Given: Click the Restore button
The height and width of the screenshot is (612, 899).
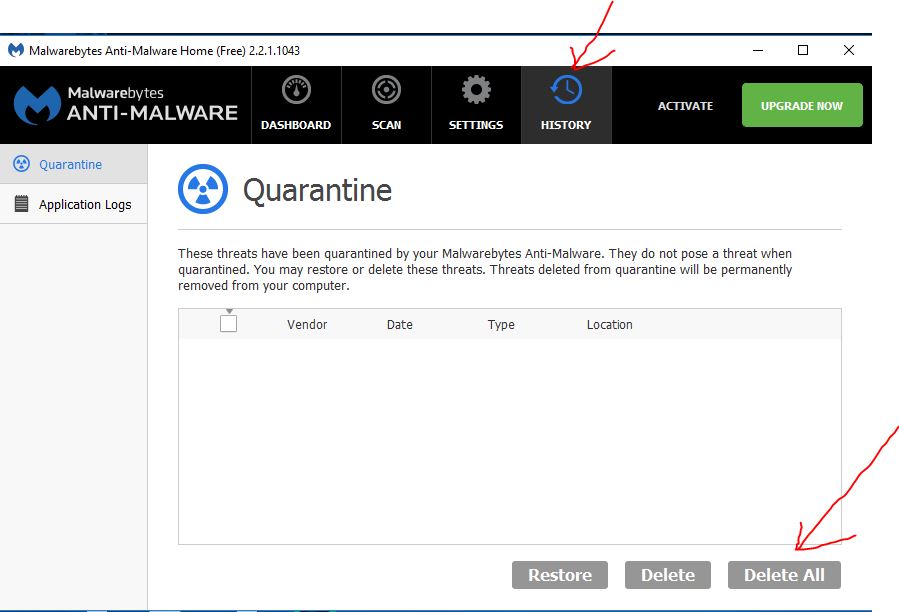Looking at the screenshot, I should (559, 574).
